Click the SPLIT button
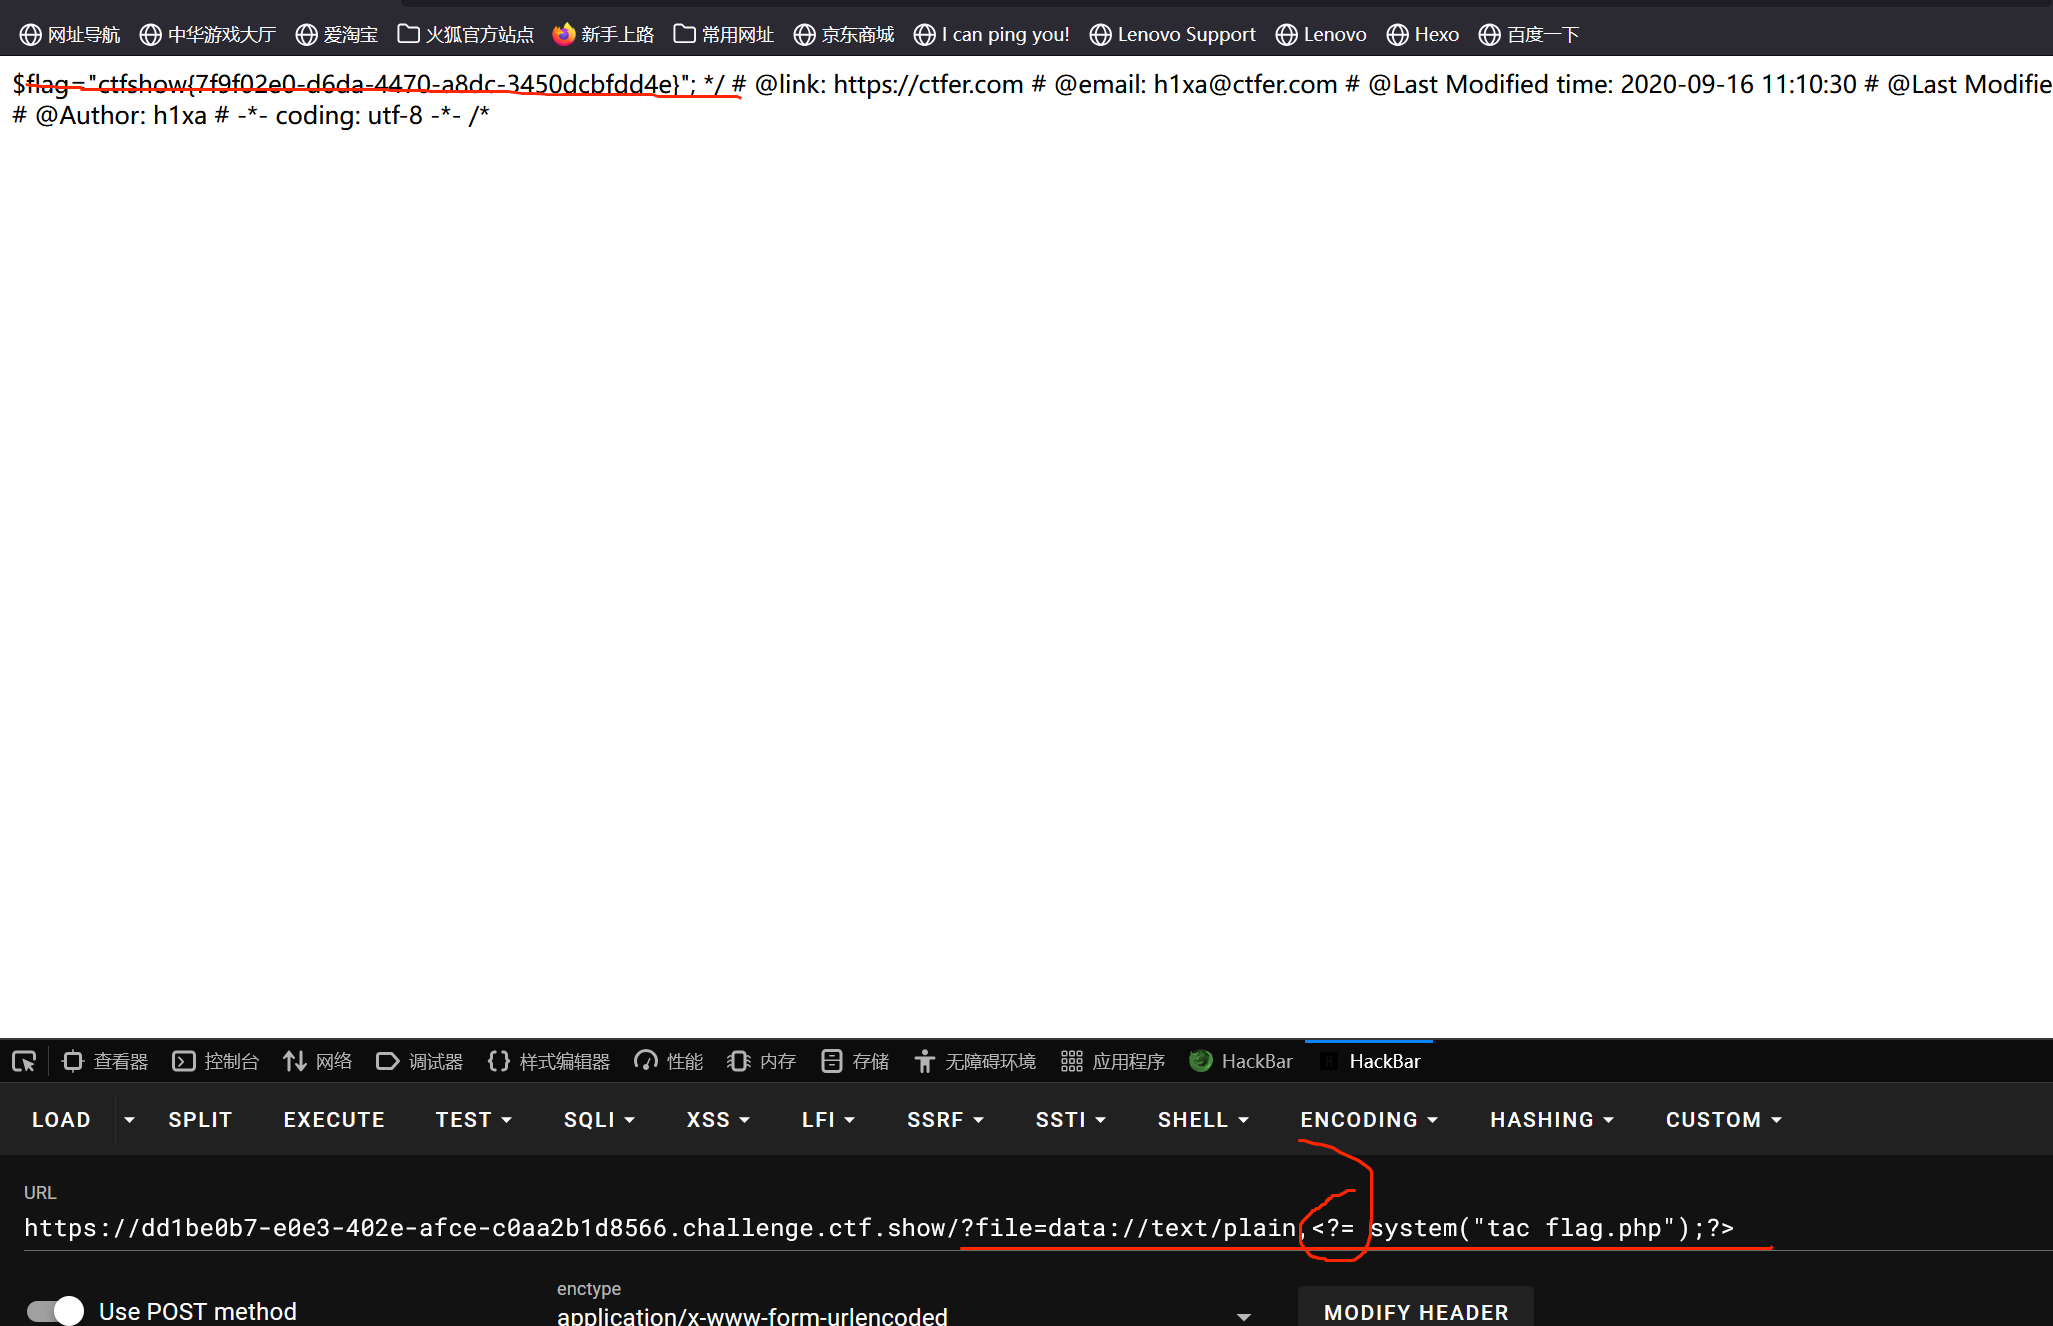2053x1326 pixels. click(x=200, y=1120)
